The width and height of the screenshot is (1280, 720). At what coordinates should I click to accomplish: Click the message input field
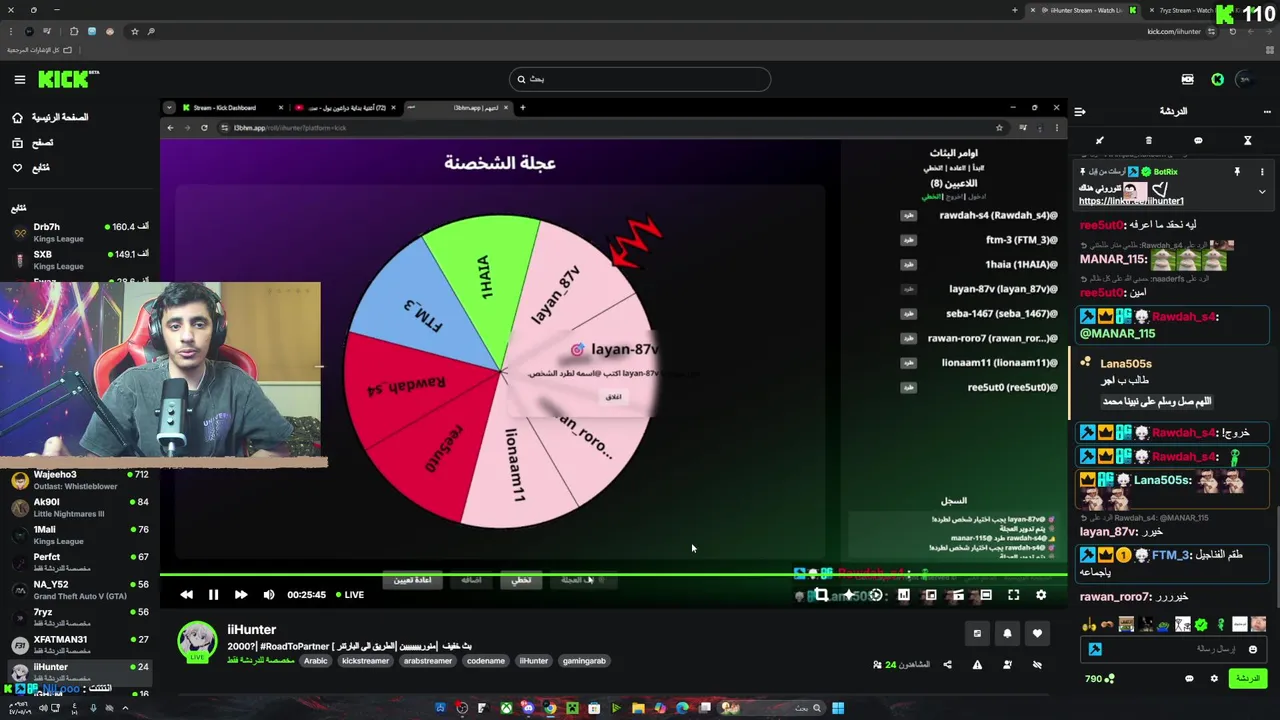point(1175,649)
